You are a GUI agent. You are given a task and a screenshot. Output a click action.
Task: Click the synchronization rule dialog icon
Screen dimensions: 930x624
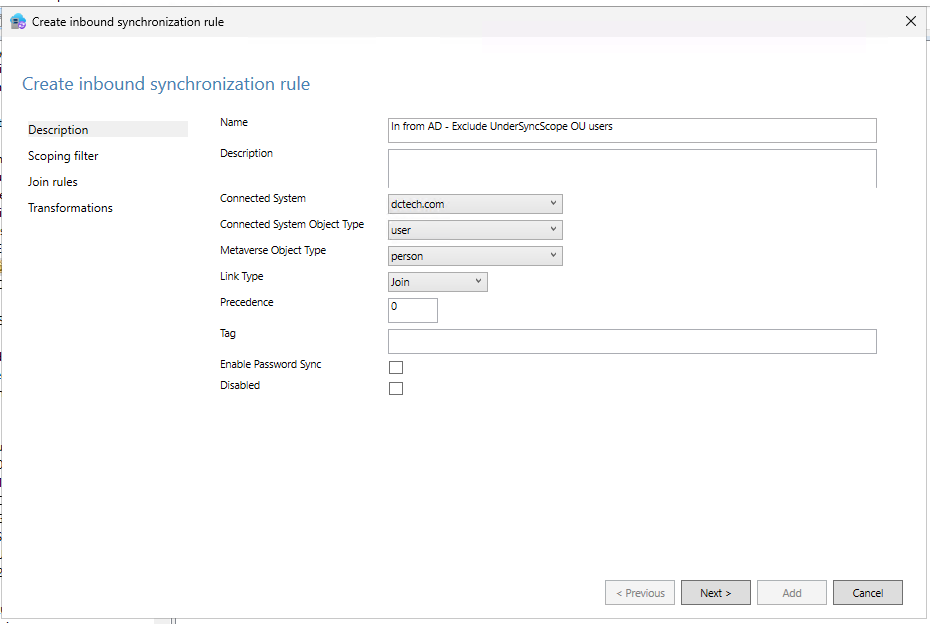coord(18,21)
